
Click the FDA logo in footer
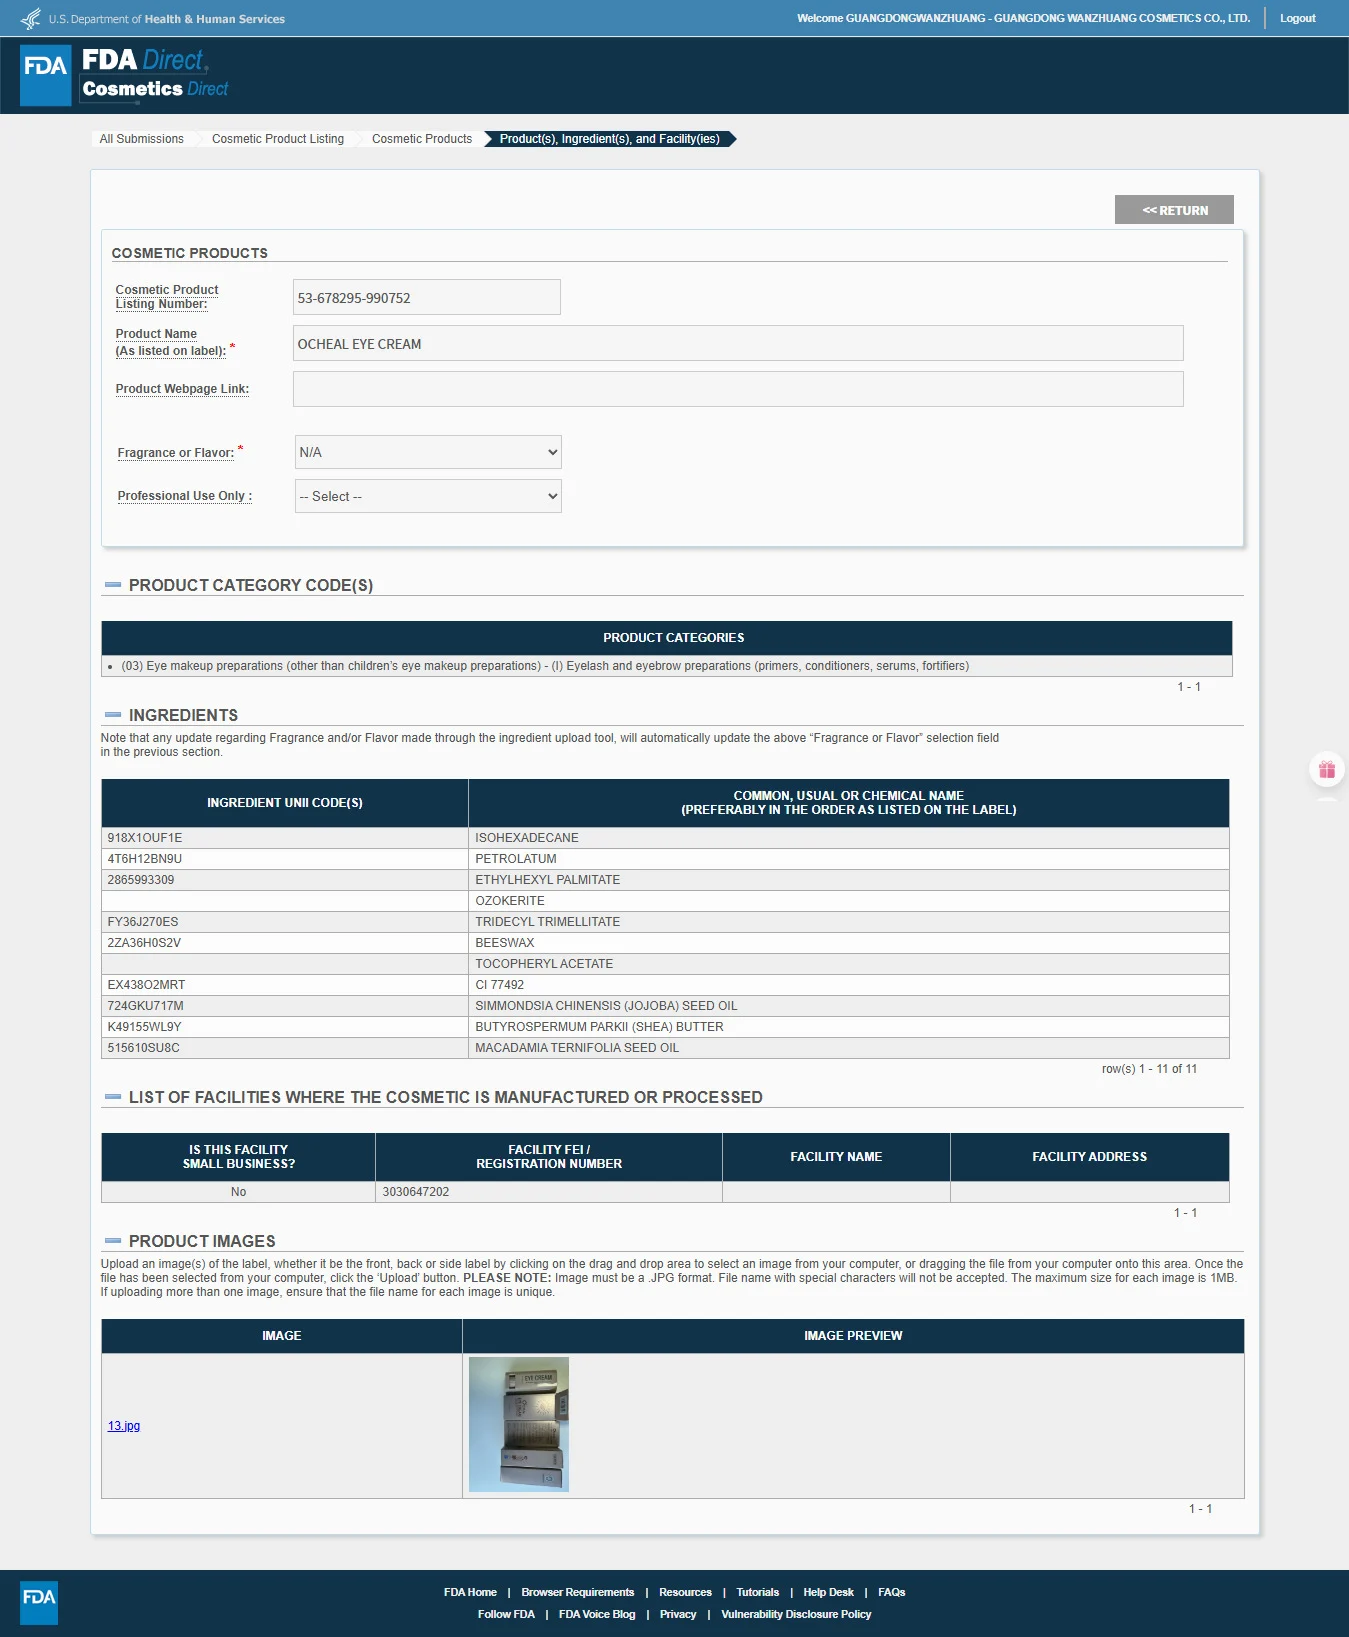39,1602
